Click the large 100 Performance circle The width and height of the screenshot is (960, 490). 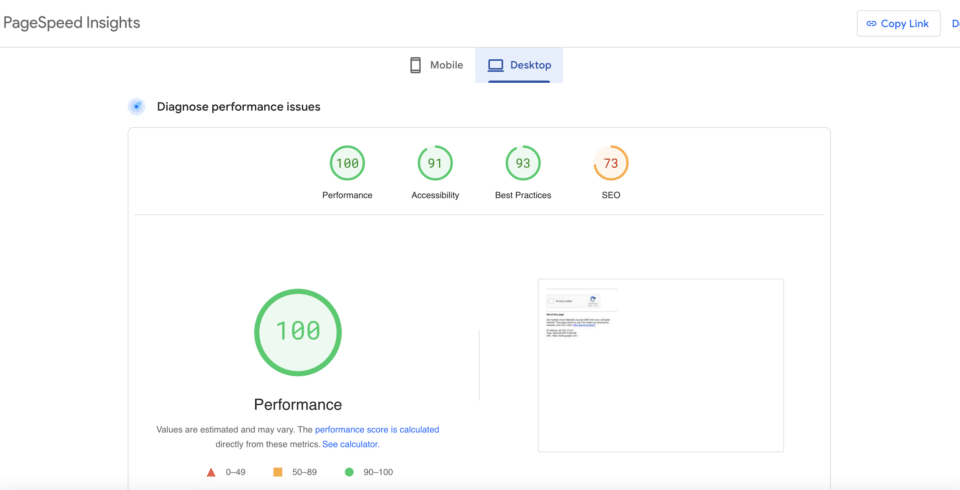(x=298, y=332)
